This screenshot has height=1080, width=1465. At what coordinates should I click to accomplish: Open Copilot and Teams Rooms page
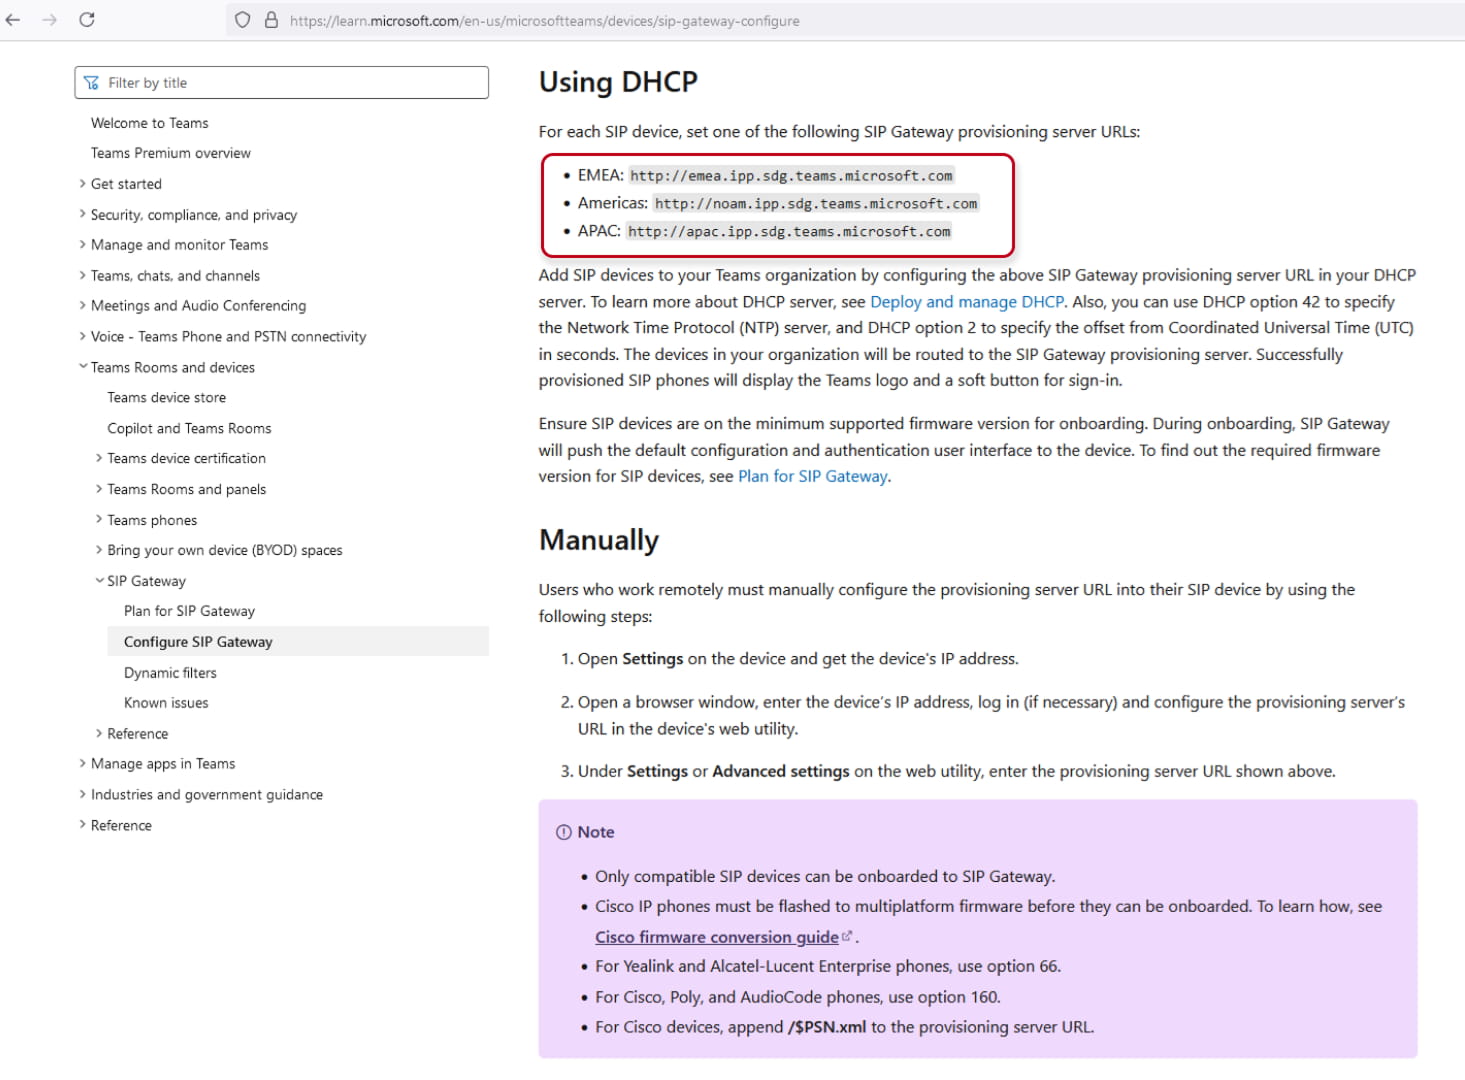click(190, 428)
